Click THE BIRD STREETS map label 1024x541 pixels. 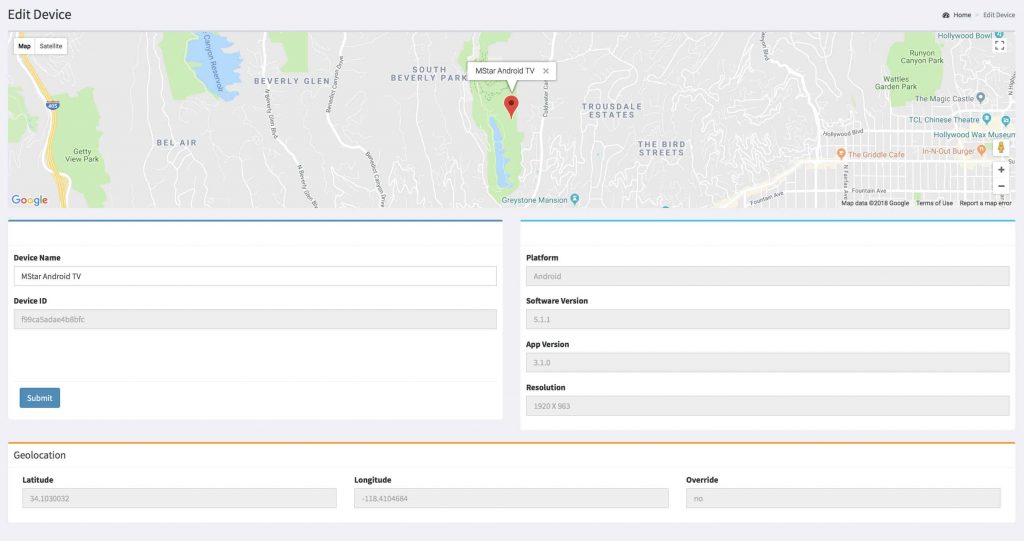(662, 148)
